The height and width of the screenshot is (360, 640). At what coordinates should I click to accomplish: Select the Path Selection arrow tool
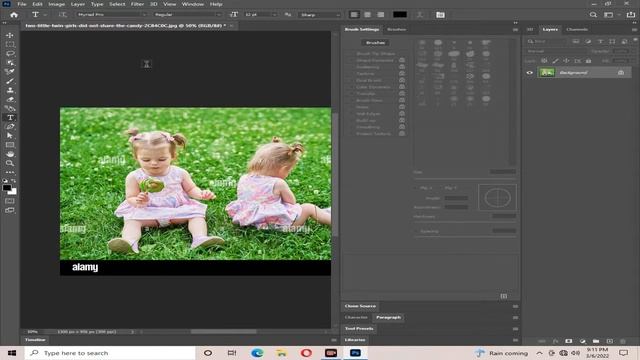[10, 136]
